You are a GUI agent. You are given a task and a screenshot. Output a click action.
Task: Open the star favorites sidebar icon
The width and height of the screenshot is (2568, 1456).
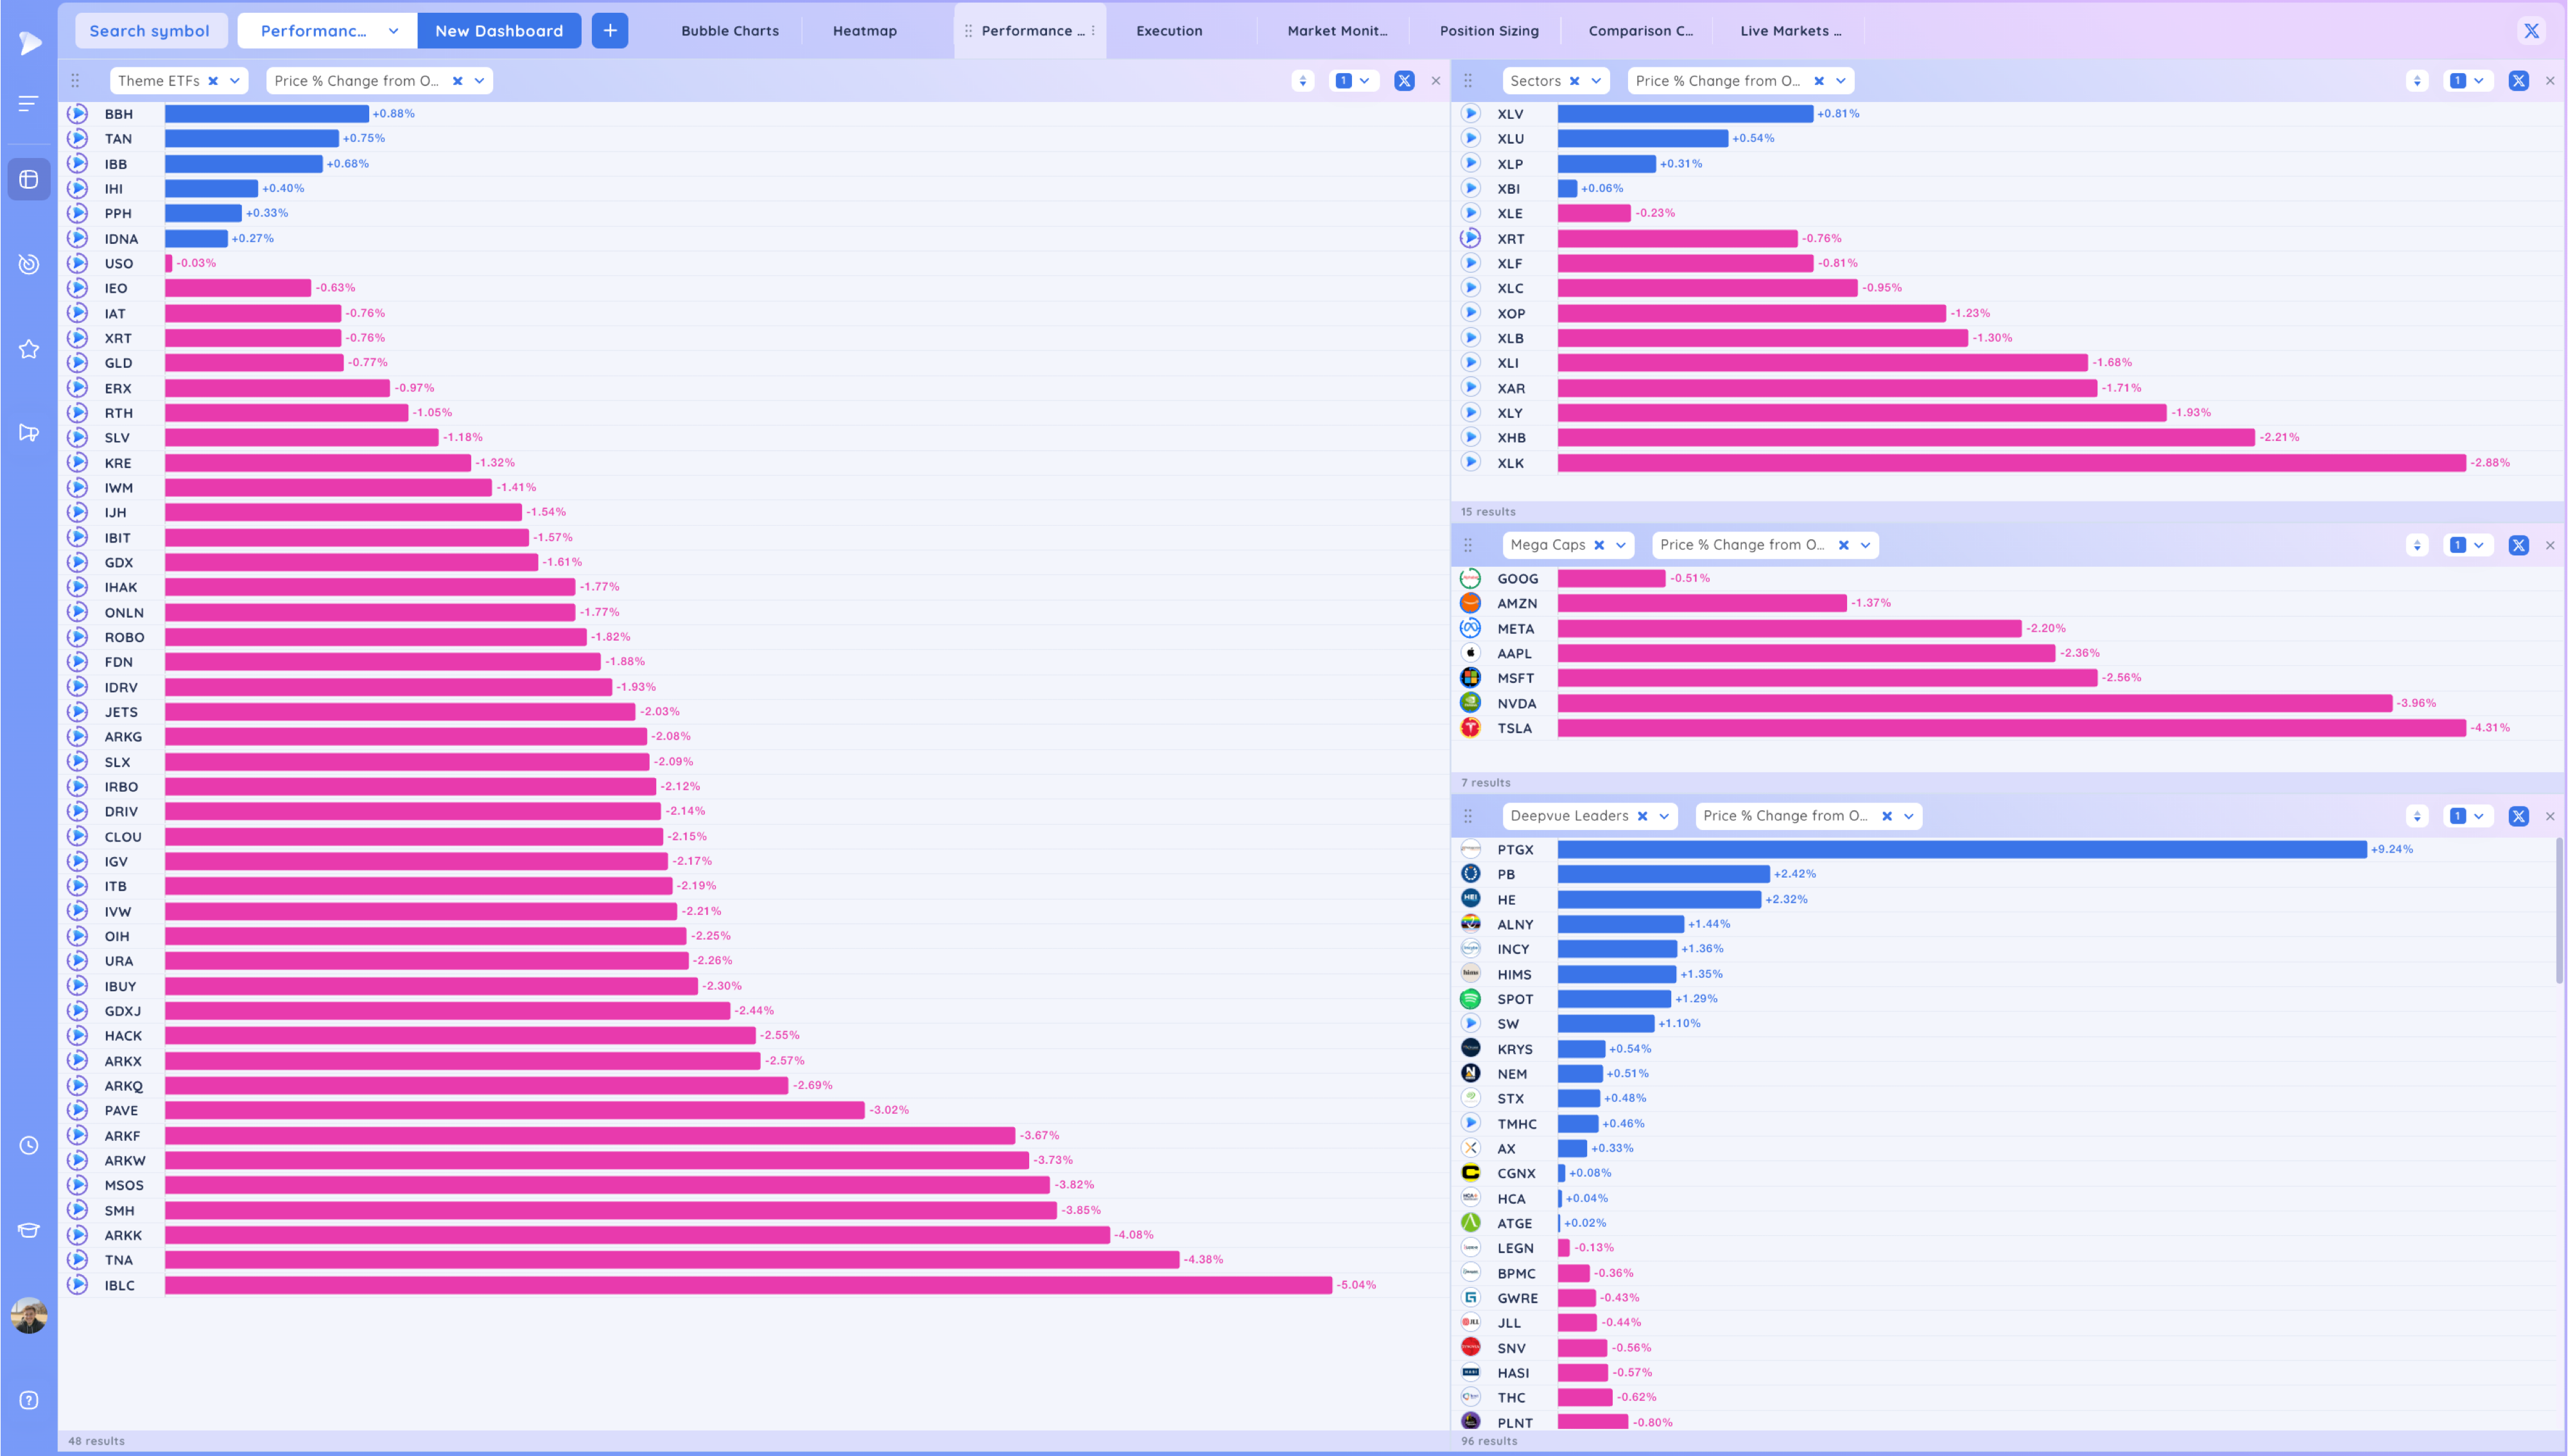tap(29, 349)
